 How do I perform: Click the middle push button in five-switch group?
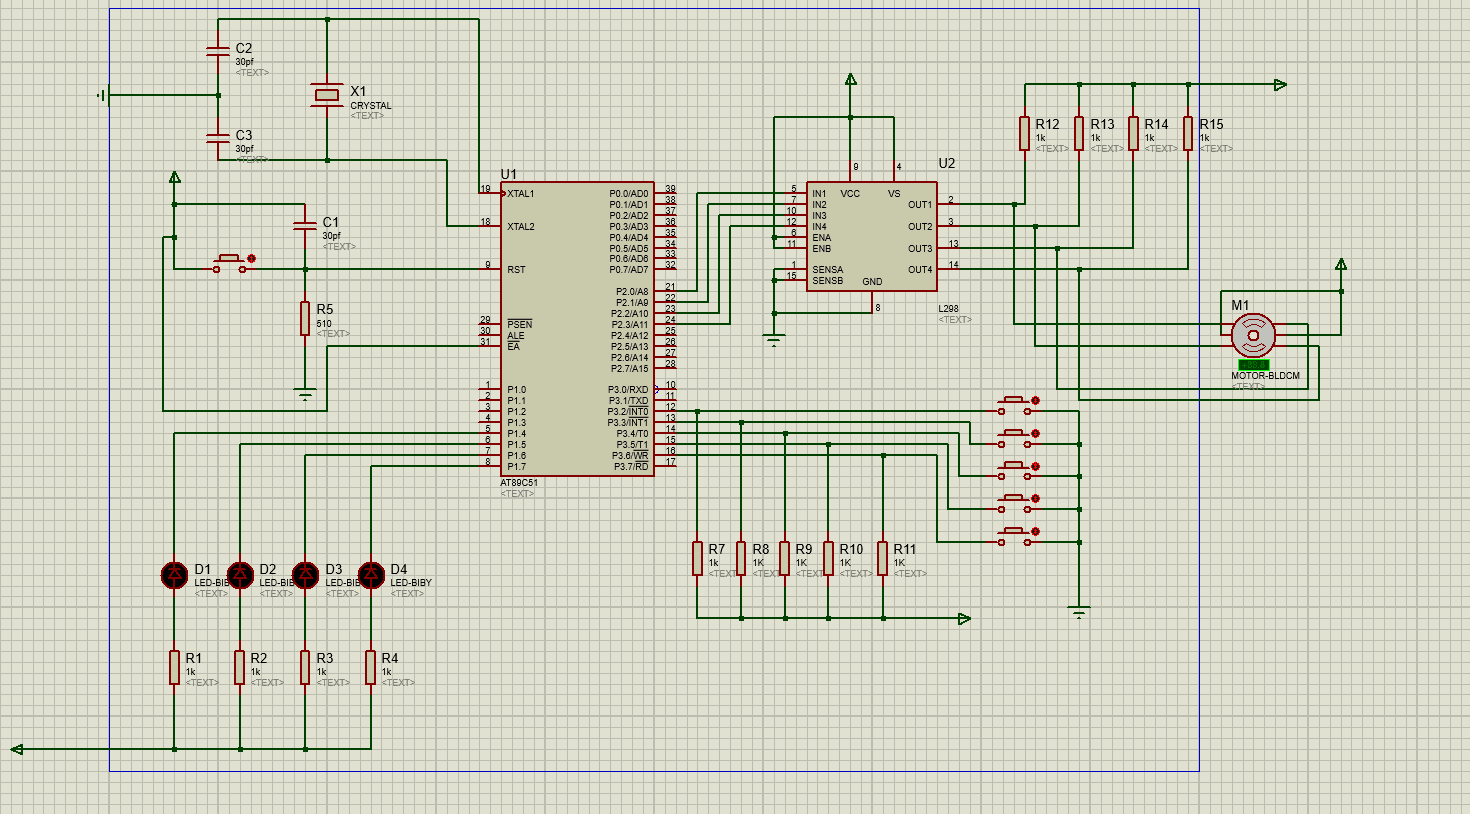[1018, 470]
